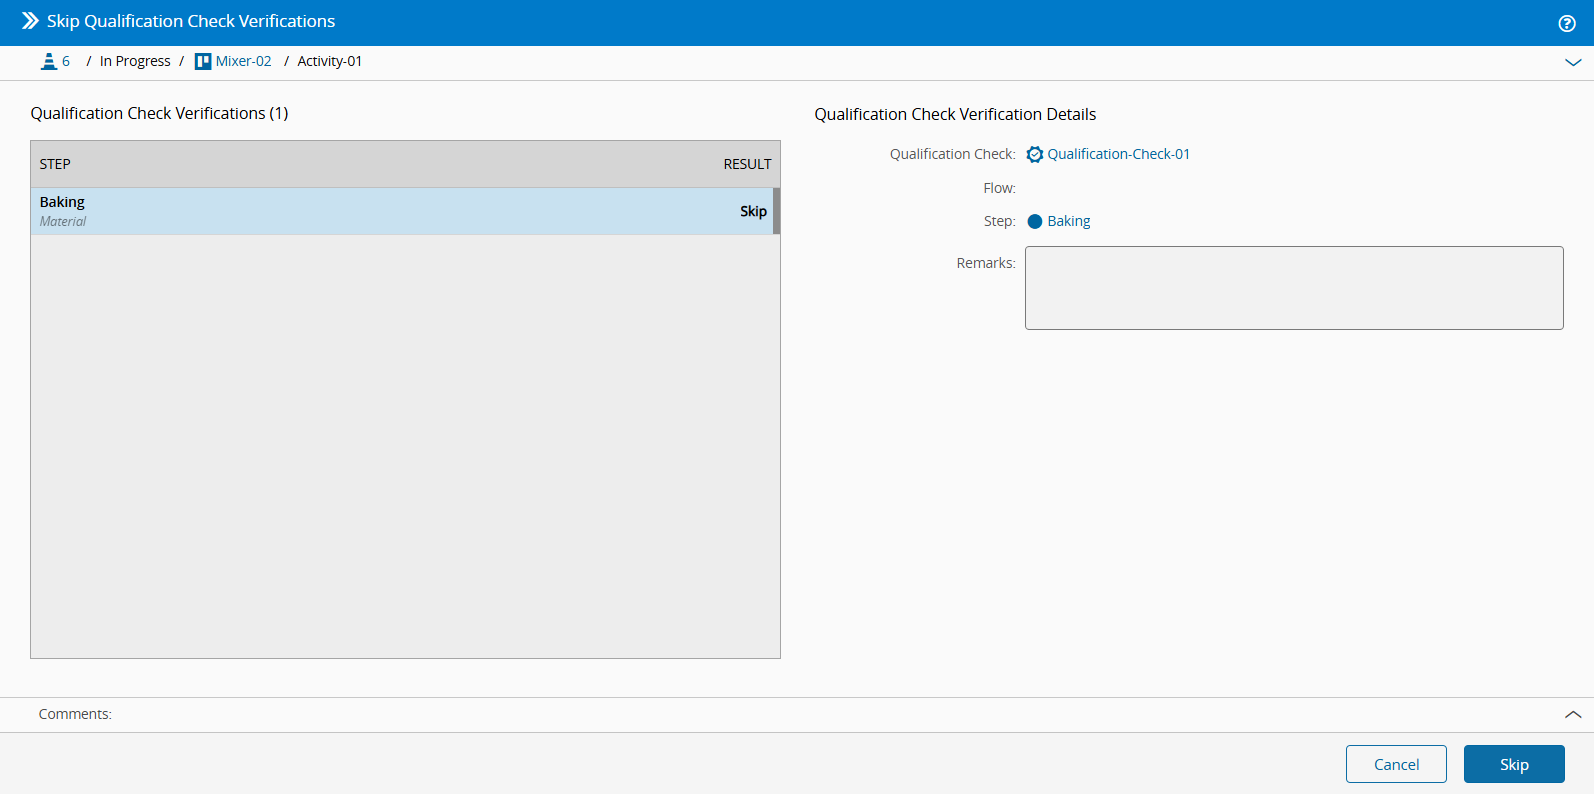This screenshot has width=1594, height=794.
Task: Follow the Baking step link in details
Action: coord(1068,222)
